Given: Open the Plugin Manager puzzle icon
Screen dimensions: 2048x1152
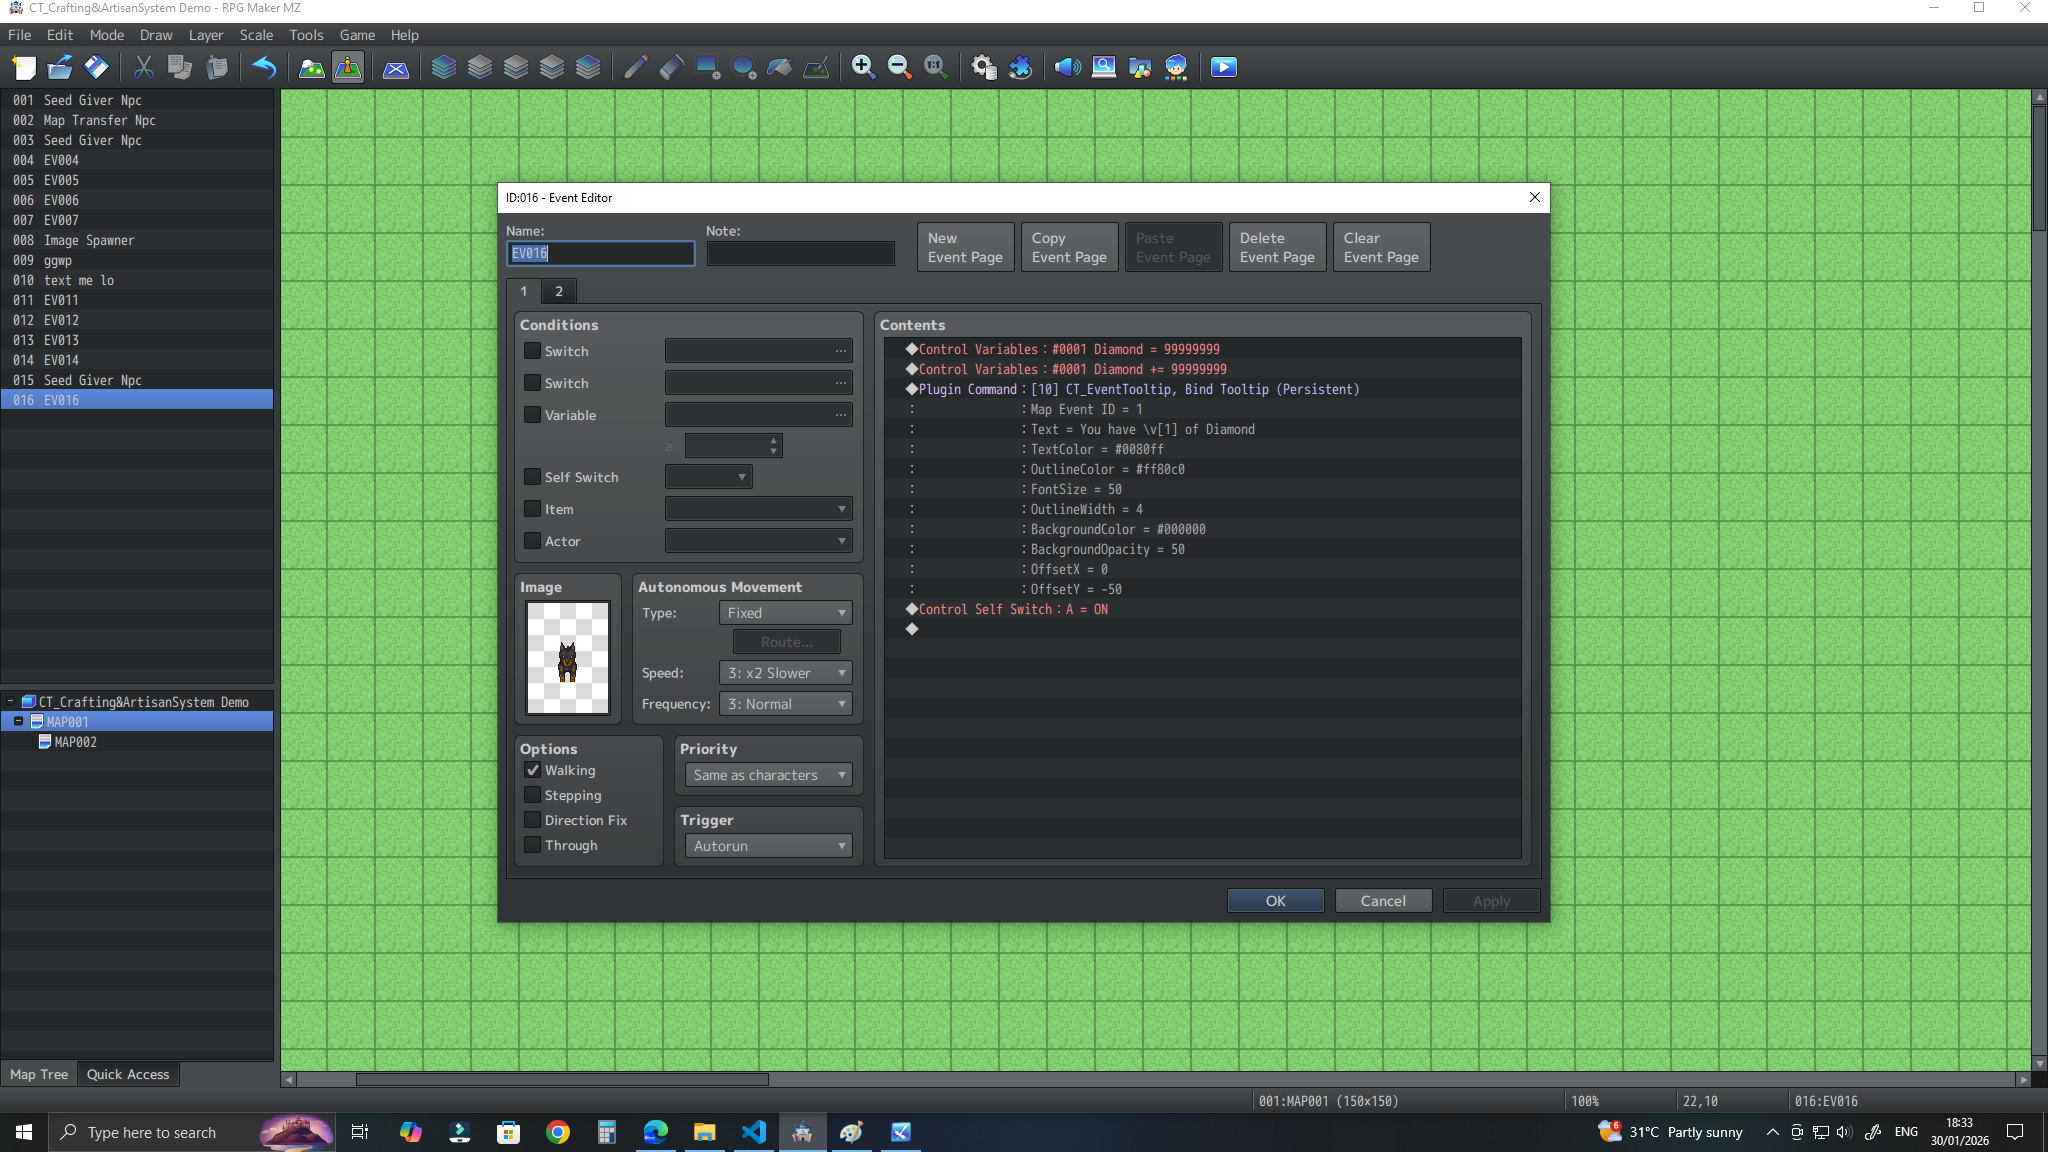Looking at the screenshot, I should [1020, 67].
